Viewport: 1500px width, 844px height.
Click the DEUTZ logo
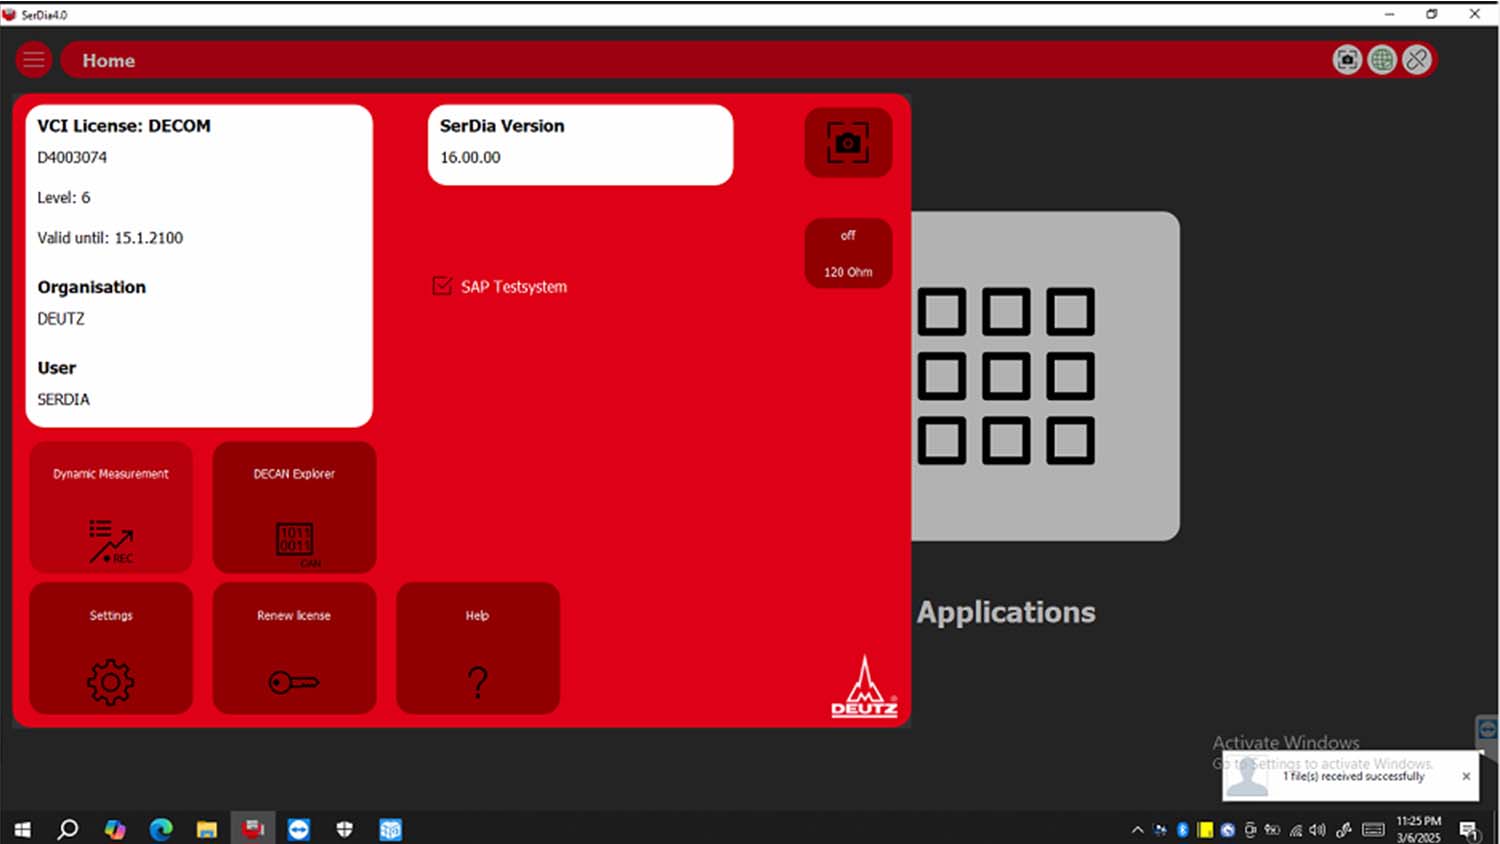[864, 688]
